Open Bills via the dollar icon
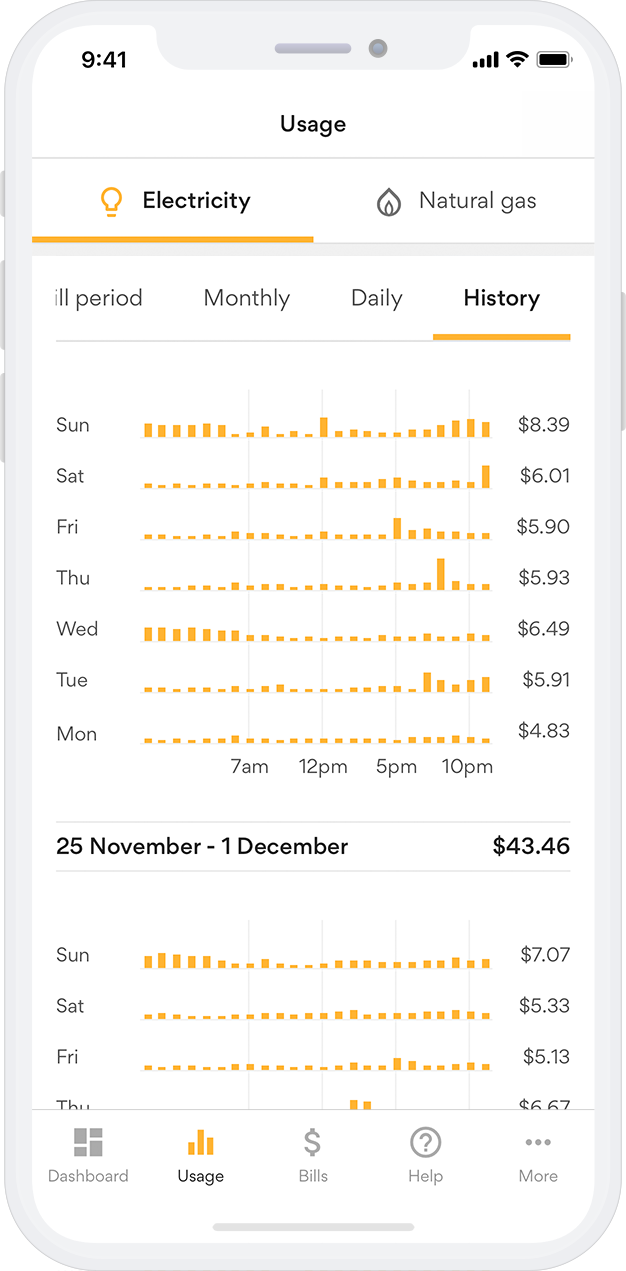Screen dimensions: 626x1271 pos(312,1142)
